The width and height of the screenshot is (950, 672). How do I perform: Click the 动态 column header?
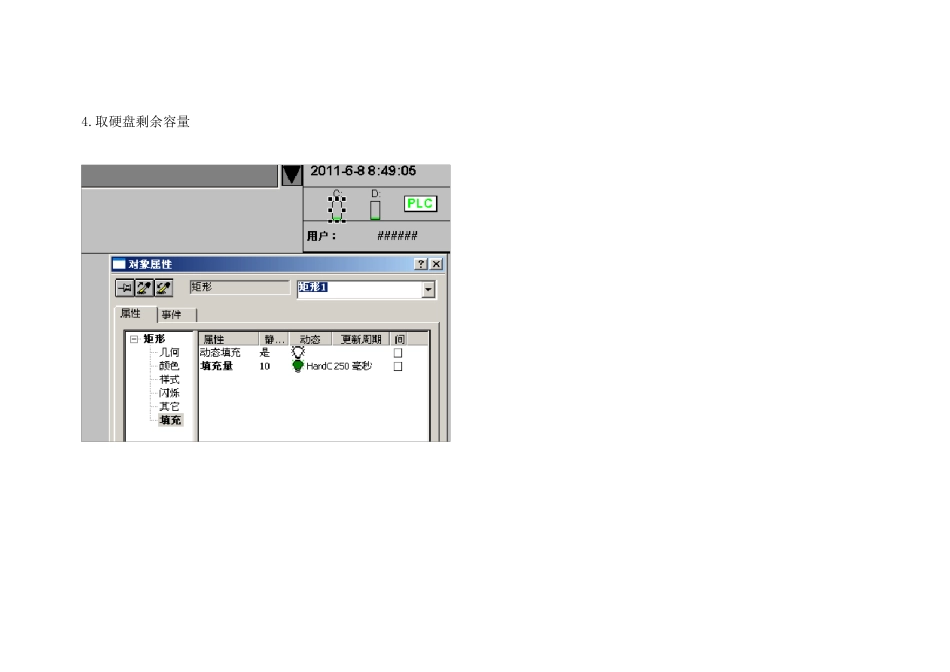click(x=310, y=339)
